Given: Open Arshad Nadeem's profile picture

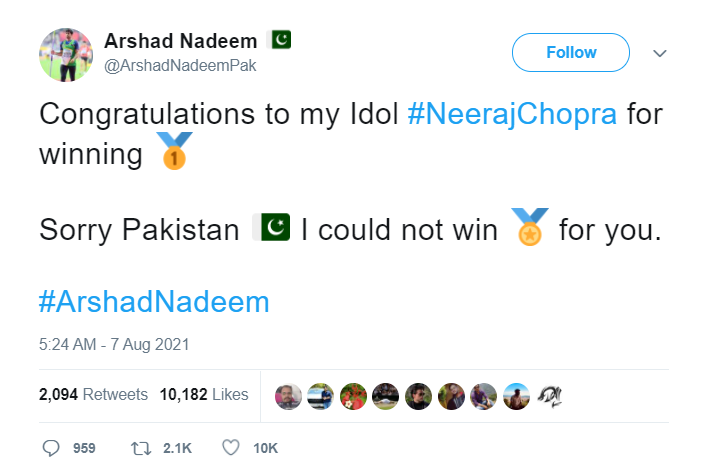Looking at the screenshot, I should tap(66, 53).
